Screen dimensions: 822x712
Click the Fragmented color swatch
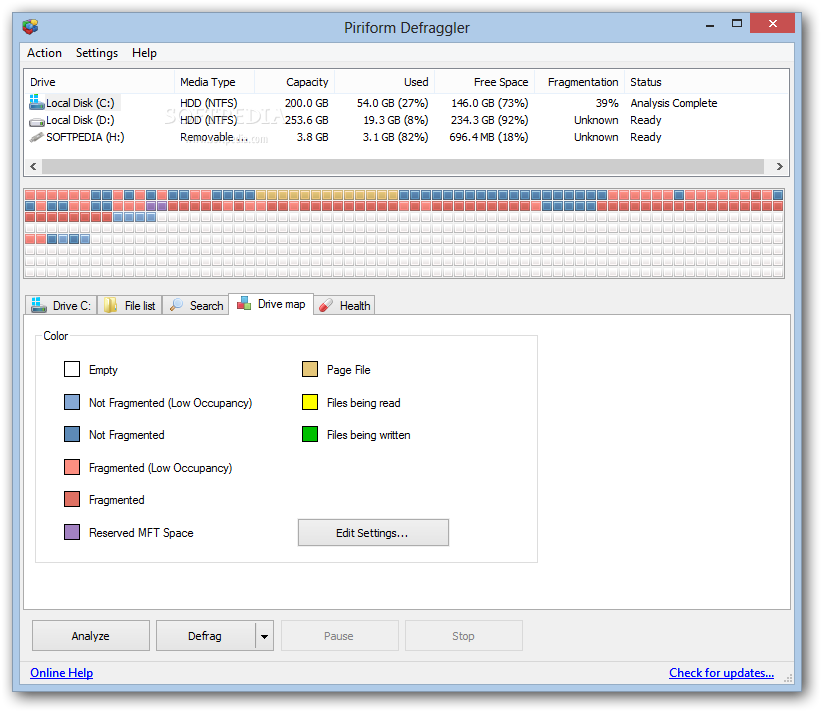(x=72, y=499)
